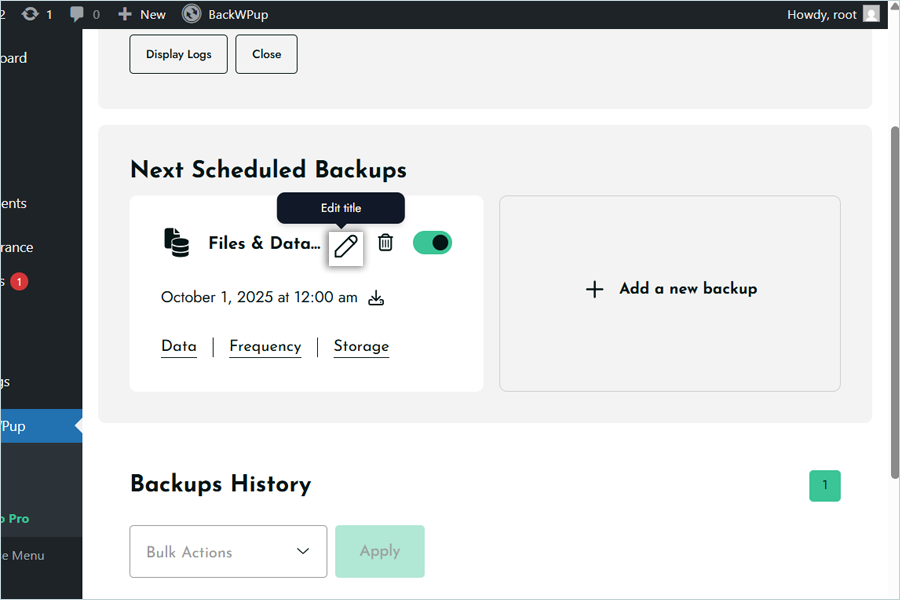Open the Frequency settings link
The image size is (900, 600).
(265, 346)
